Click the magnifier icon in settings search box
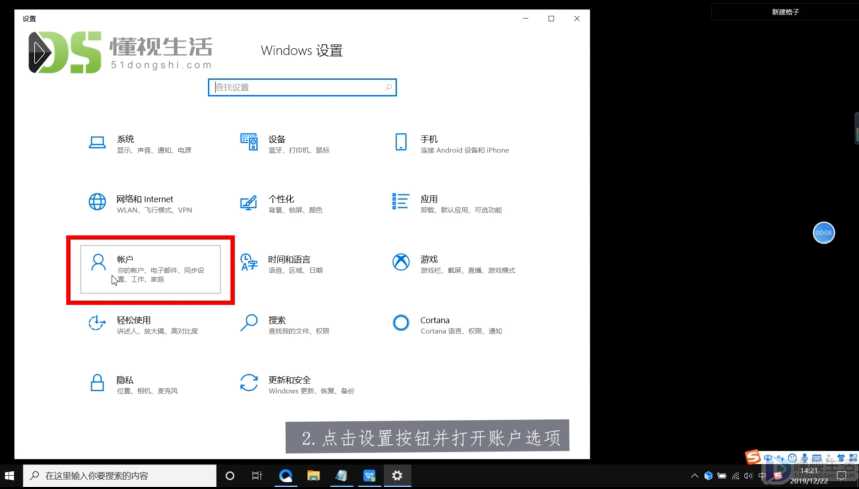Viewport: 859px width, 489px height. click(388, 87)
